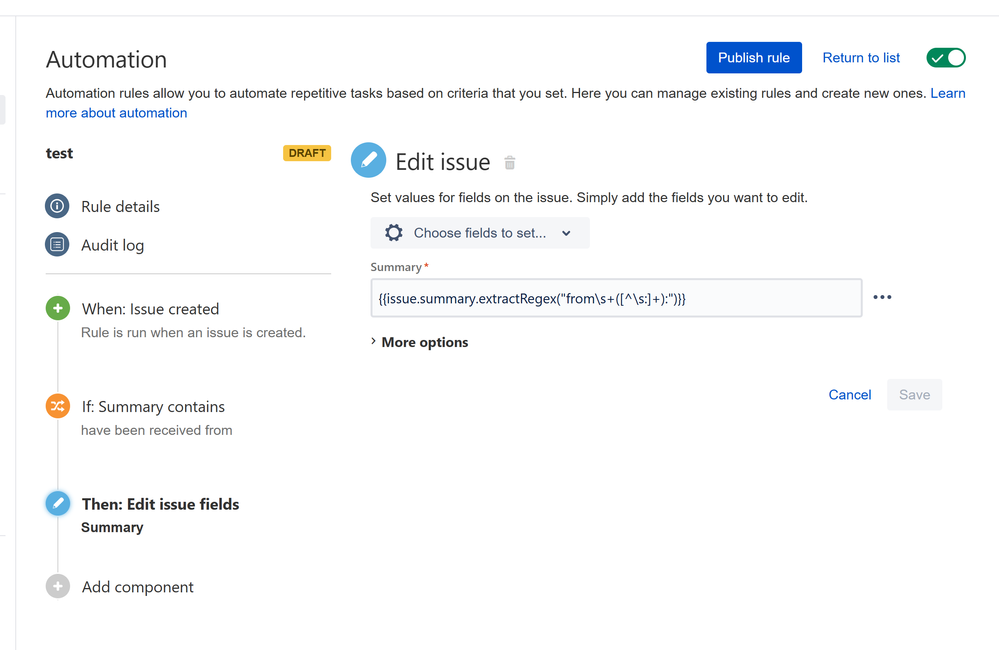Click the gear icon in Choose fields button
Screen dimensions: 999x650
point(394,233)
